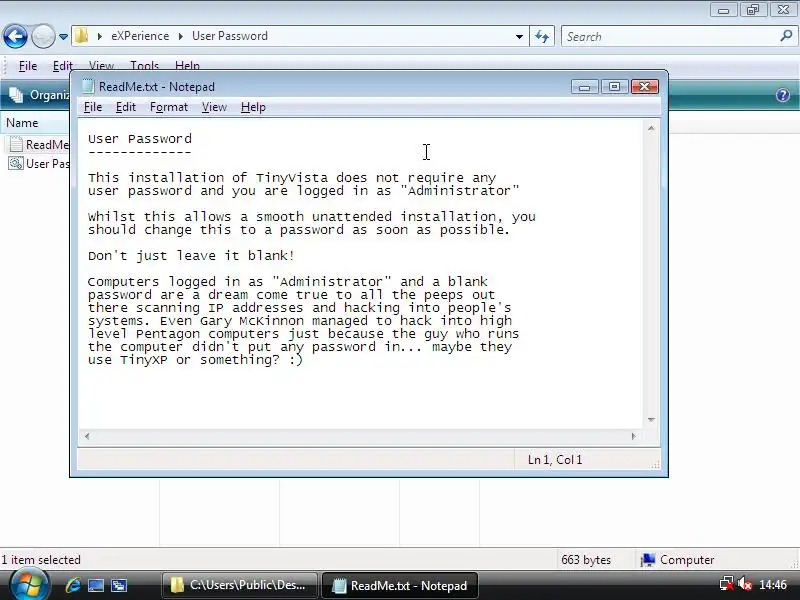Screen dimensions: 800x600
Task: Open the recent pages dropdown arrow
Action: pos(63,37)
